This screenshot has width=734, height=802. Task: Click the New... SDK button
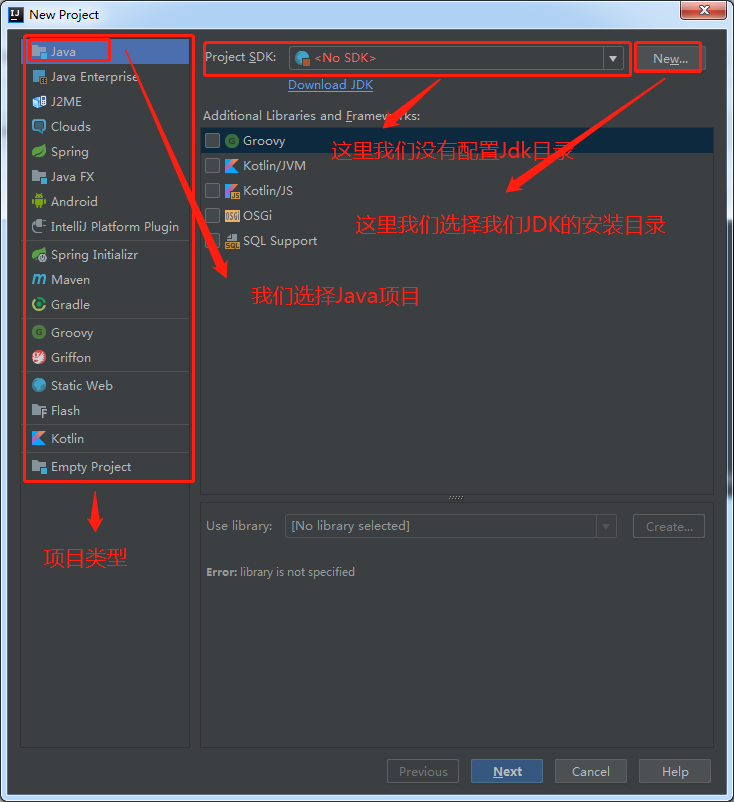[670, 59]
